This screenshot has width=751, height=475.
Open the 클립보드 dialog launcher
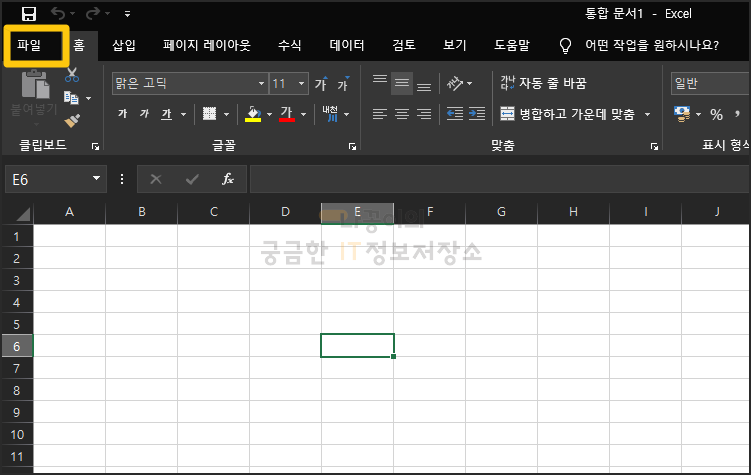95,147
